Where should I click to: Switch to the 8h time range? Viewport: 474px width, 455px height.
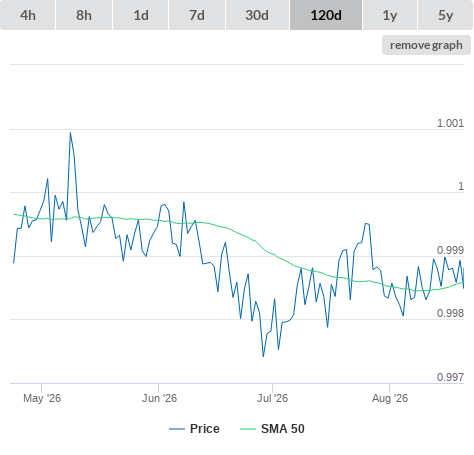point(84,15)
